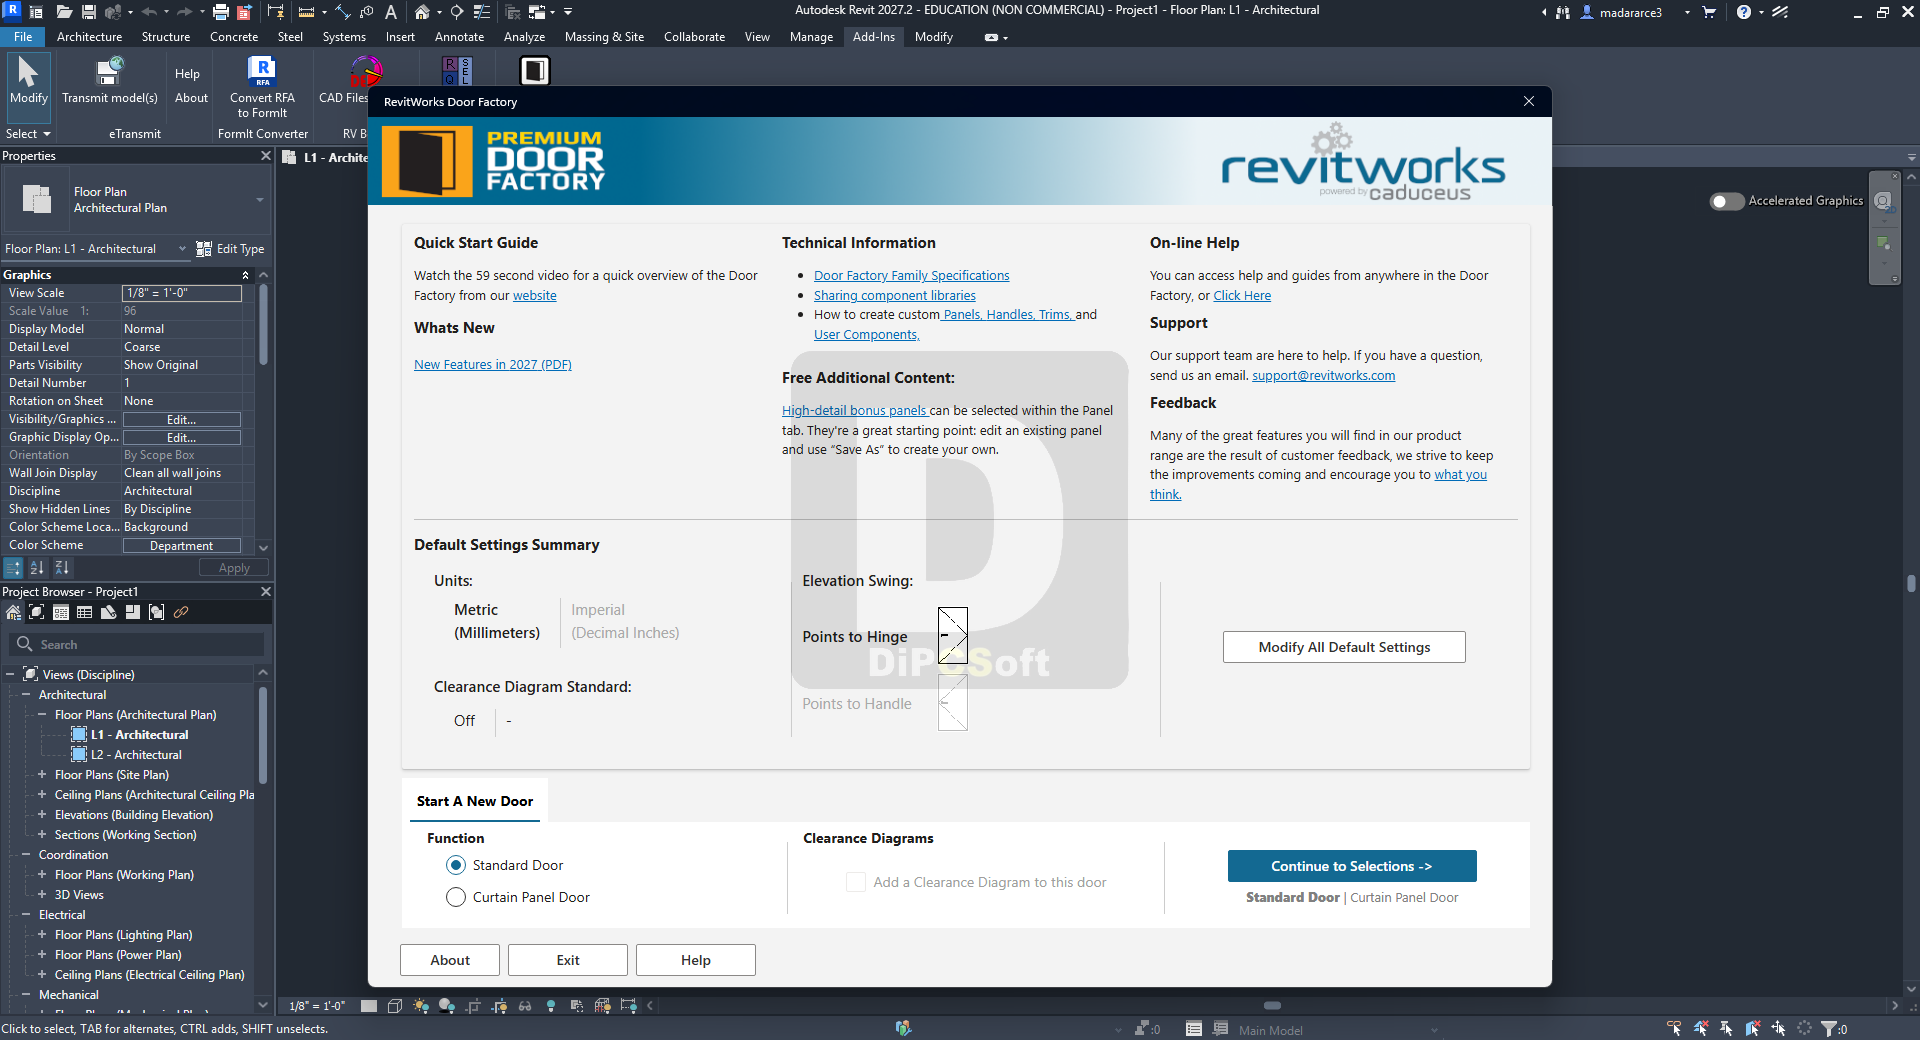Sort properties A to Z ascending icon
The image size is (1920, 1040).
37,568
